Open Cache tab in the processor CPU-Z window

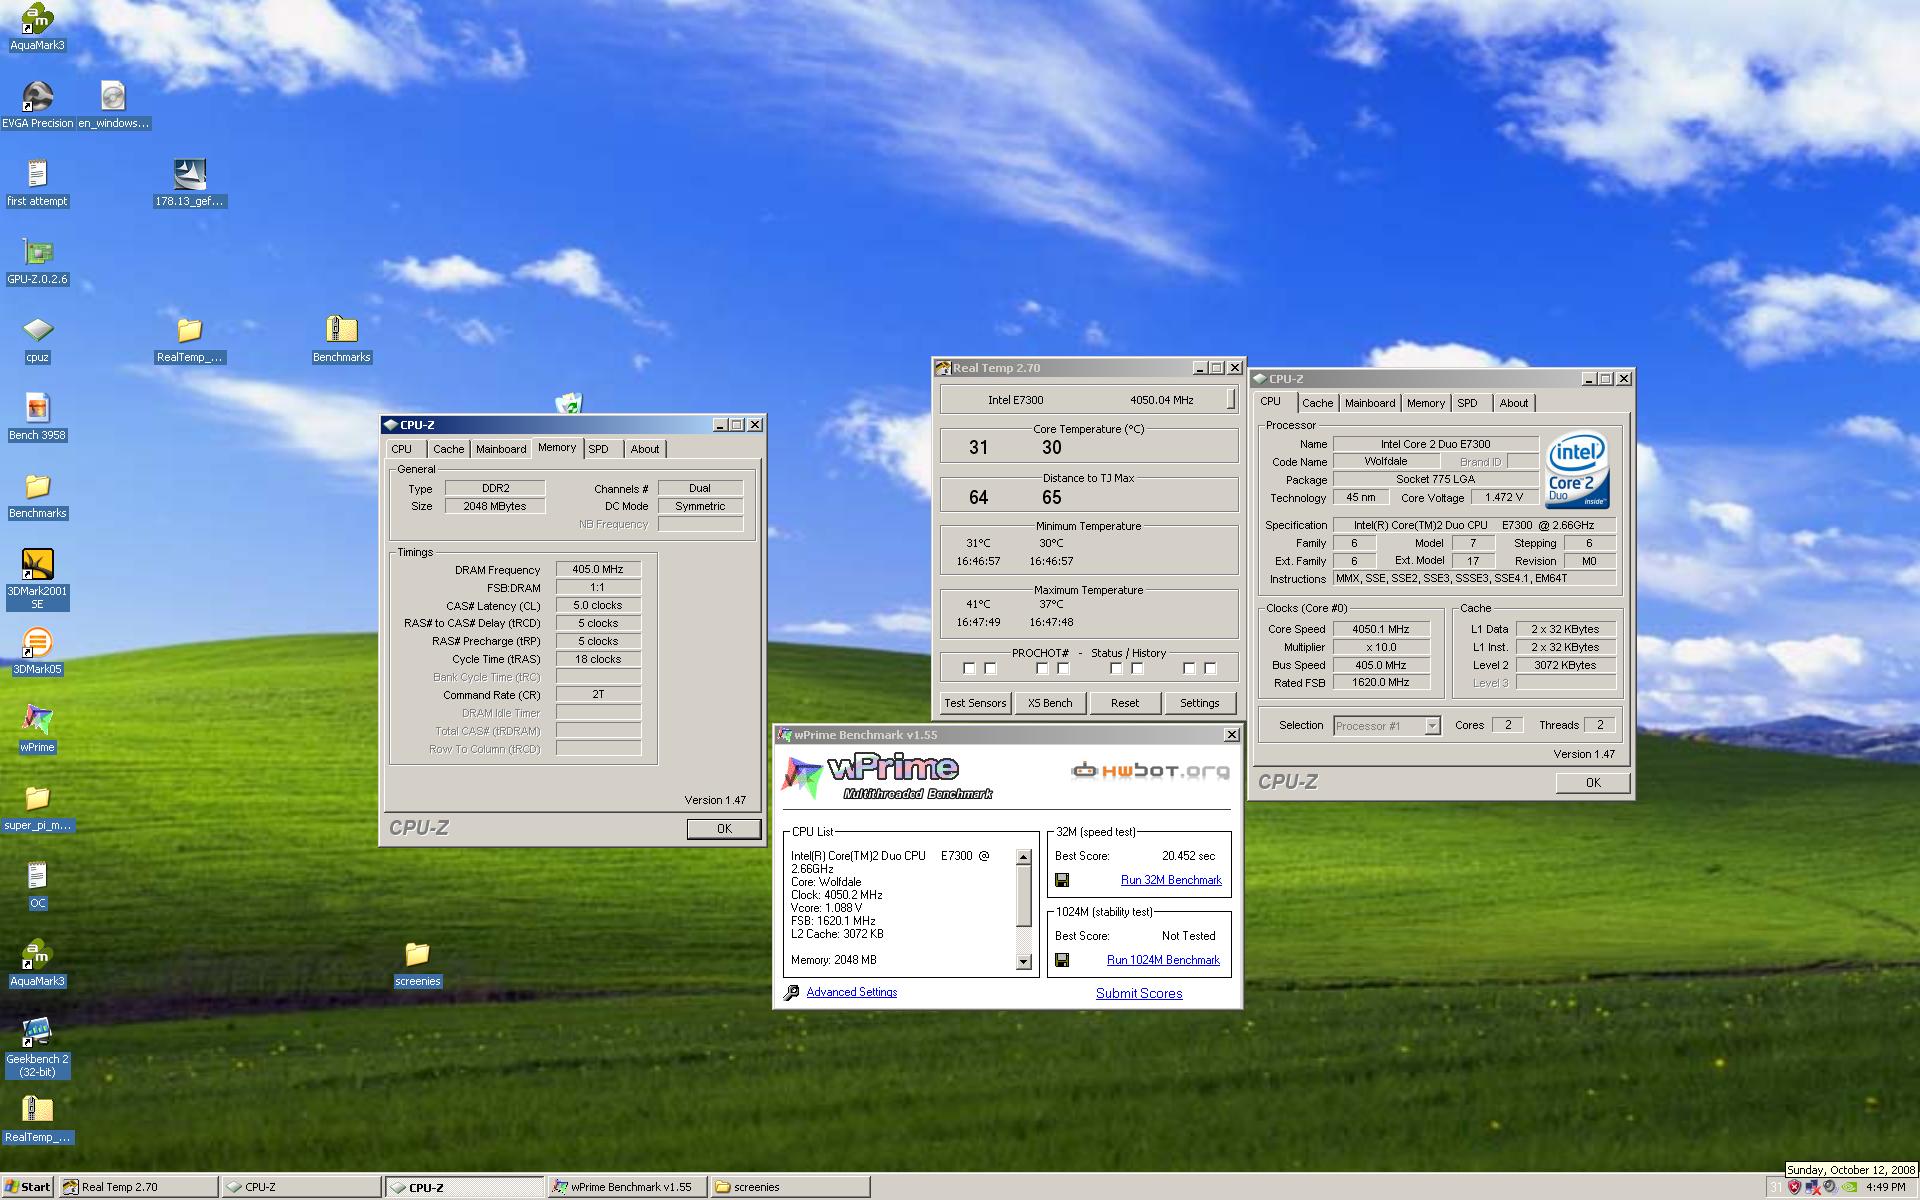(x=1317, y=403)
